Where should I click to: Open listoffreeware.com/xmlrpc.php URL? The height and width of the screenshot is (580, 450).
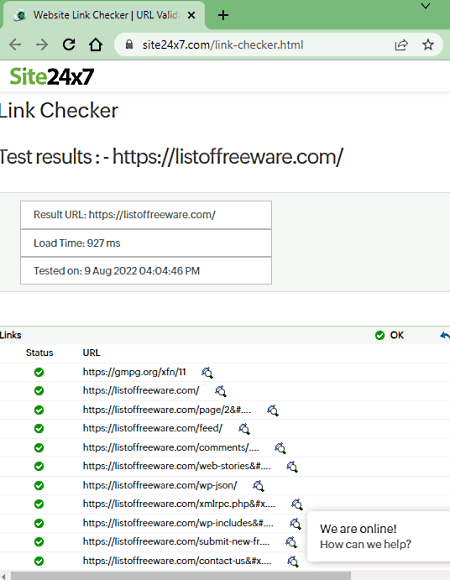[x=179, y=503]
